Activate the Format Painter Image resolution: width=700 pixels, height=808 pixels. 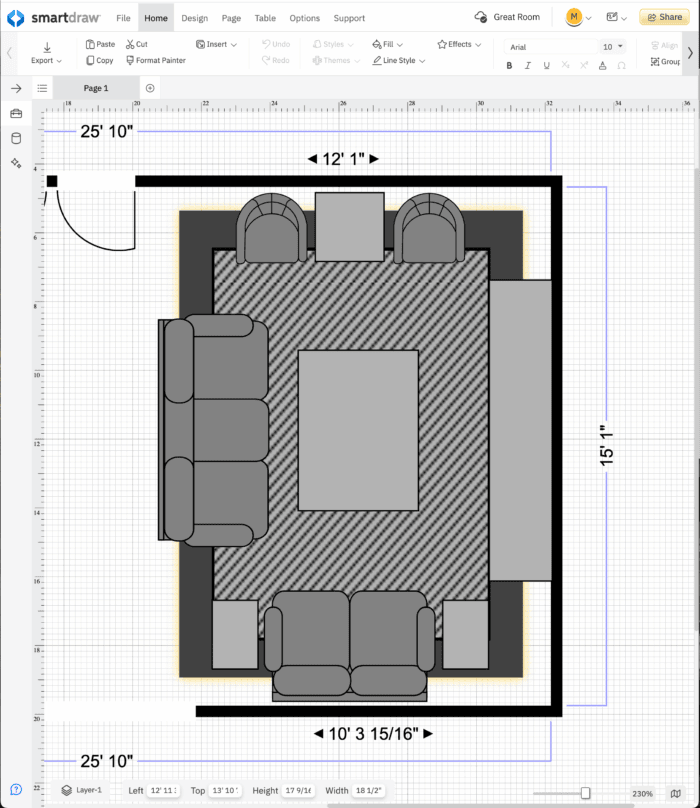point(156,60)
